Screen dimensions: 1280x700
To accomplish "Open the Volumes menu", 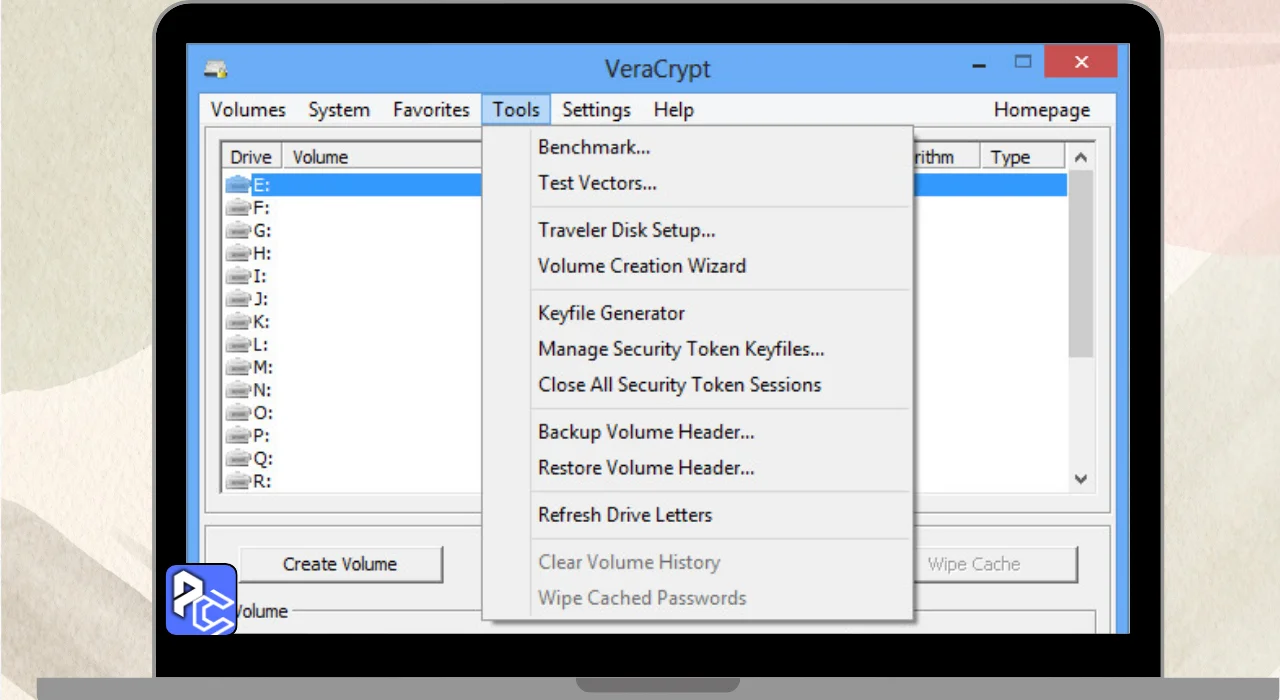I will pos(248,110).
